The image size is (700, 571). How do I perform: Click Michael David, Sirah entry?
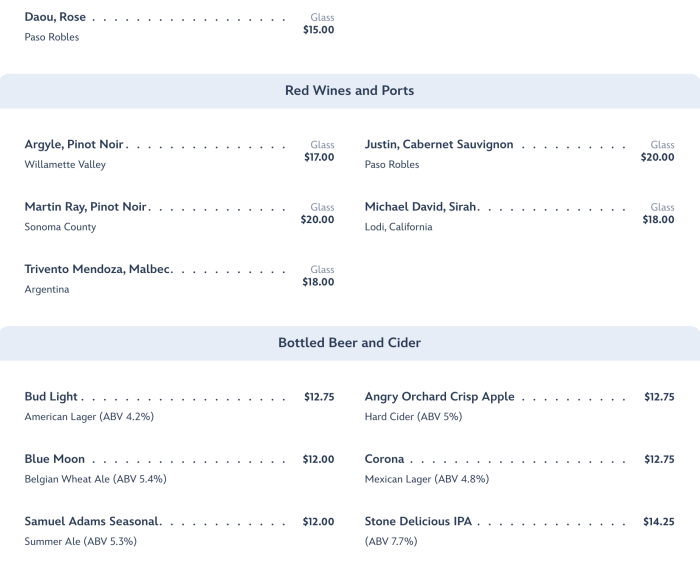coord(422,207)
